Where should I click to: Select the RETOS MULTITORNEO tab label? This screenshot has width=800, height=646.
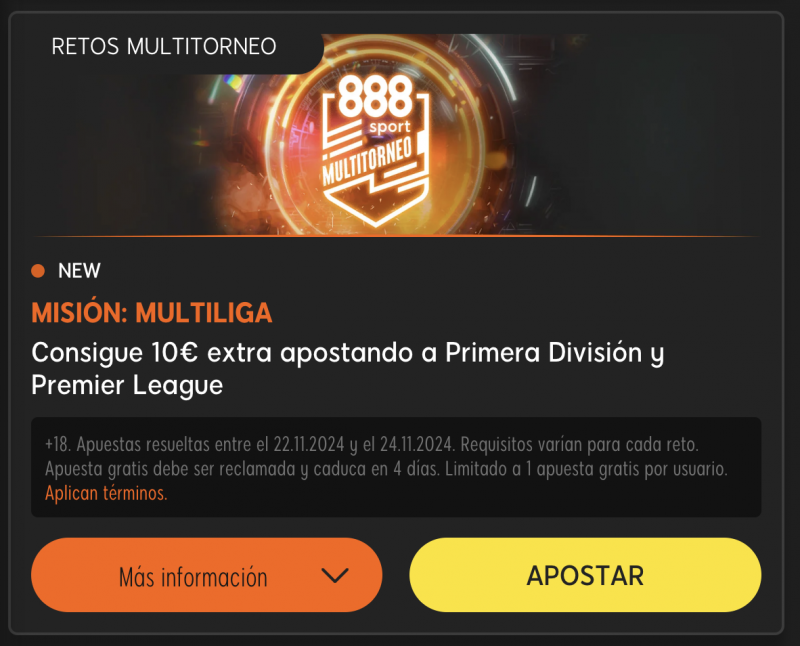[x=164, y=46]
